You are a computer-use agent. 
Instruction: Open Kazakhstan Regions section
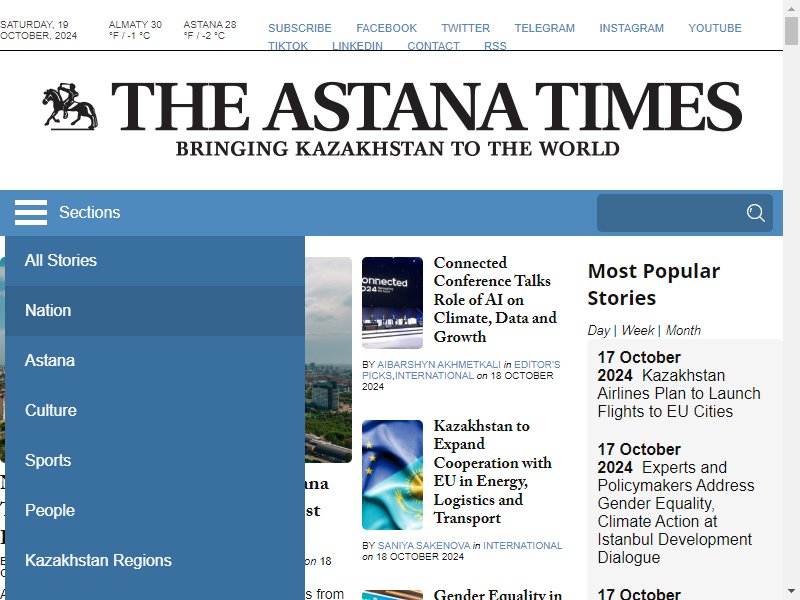(x=155, y=560)
